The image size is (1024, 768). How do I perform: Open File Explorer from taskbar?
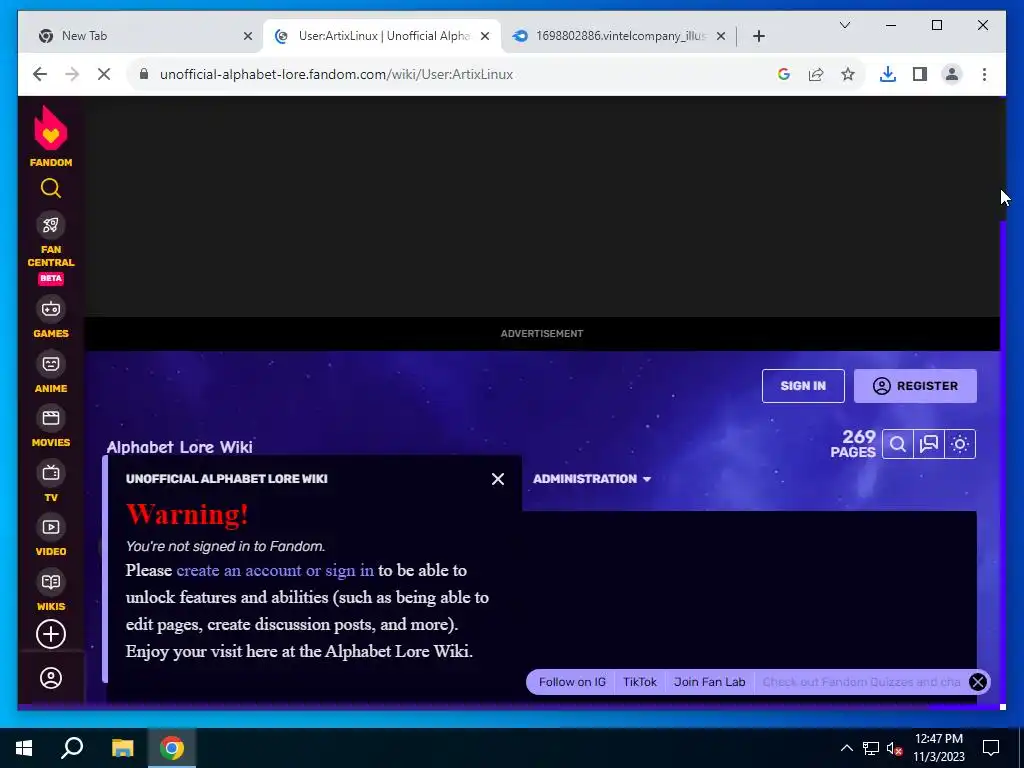(122, 748)
